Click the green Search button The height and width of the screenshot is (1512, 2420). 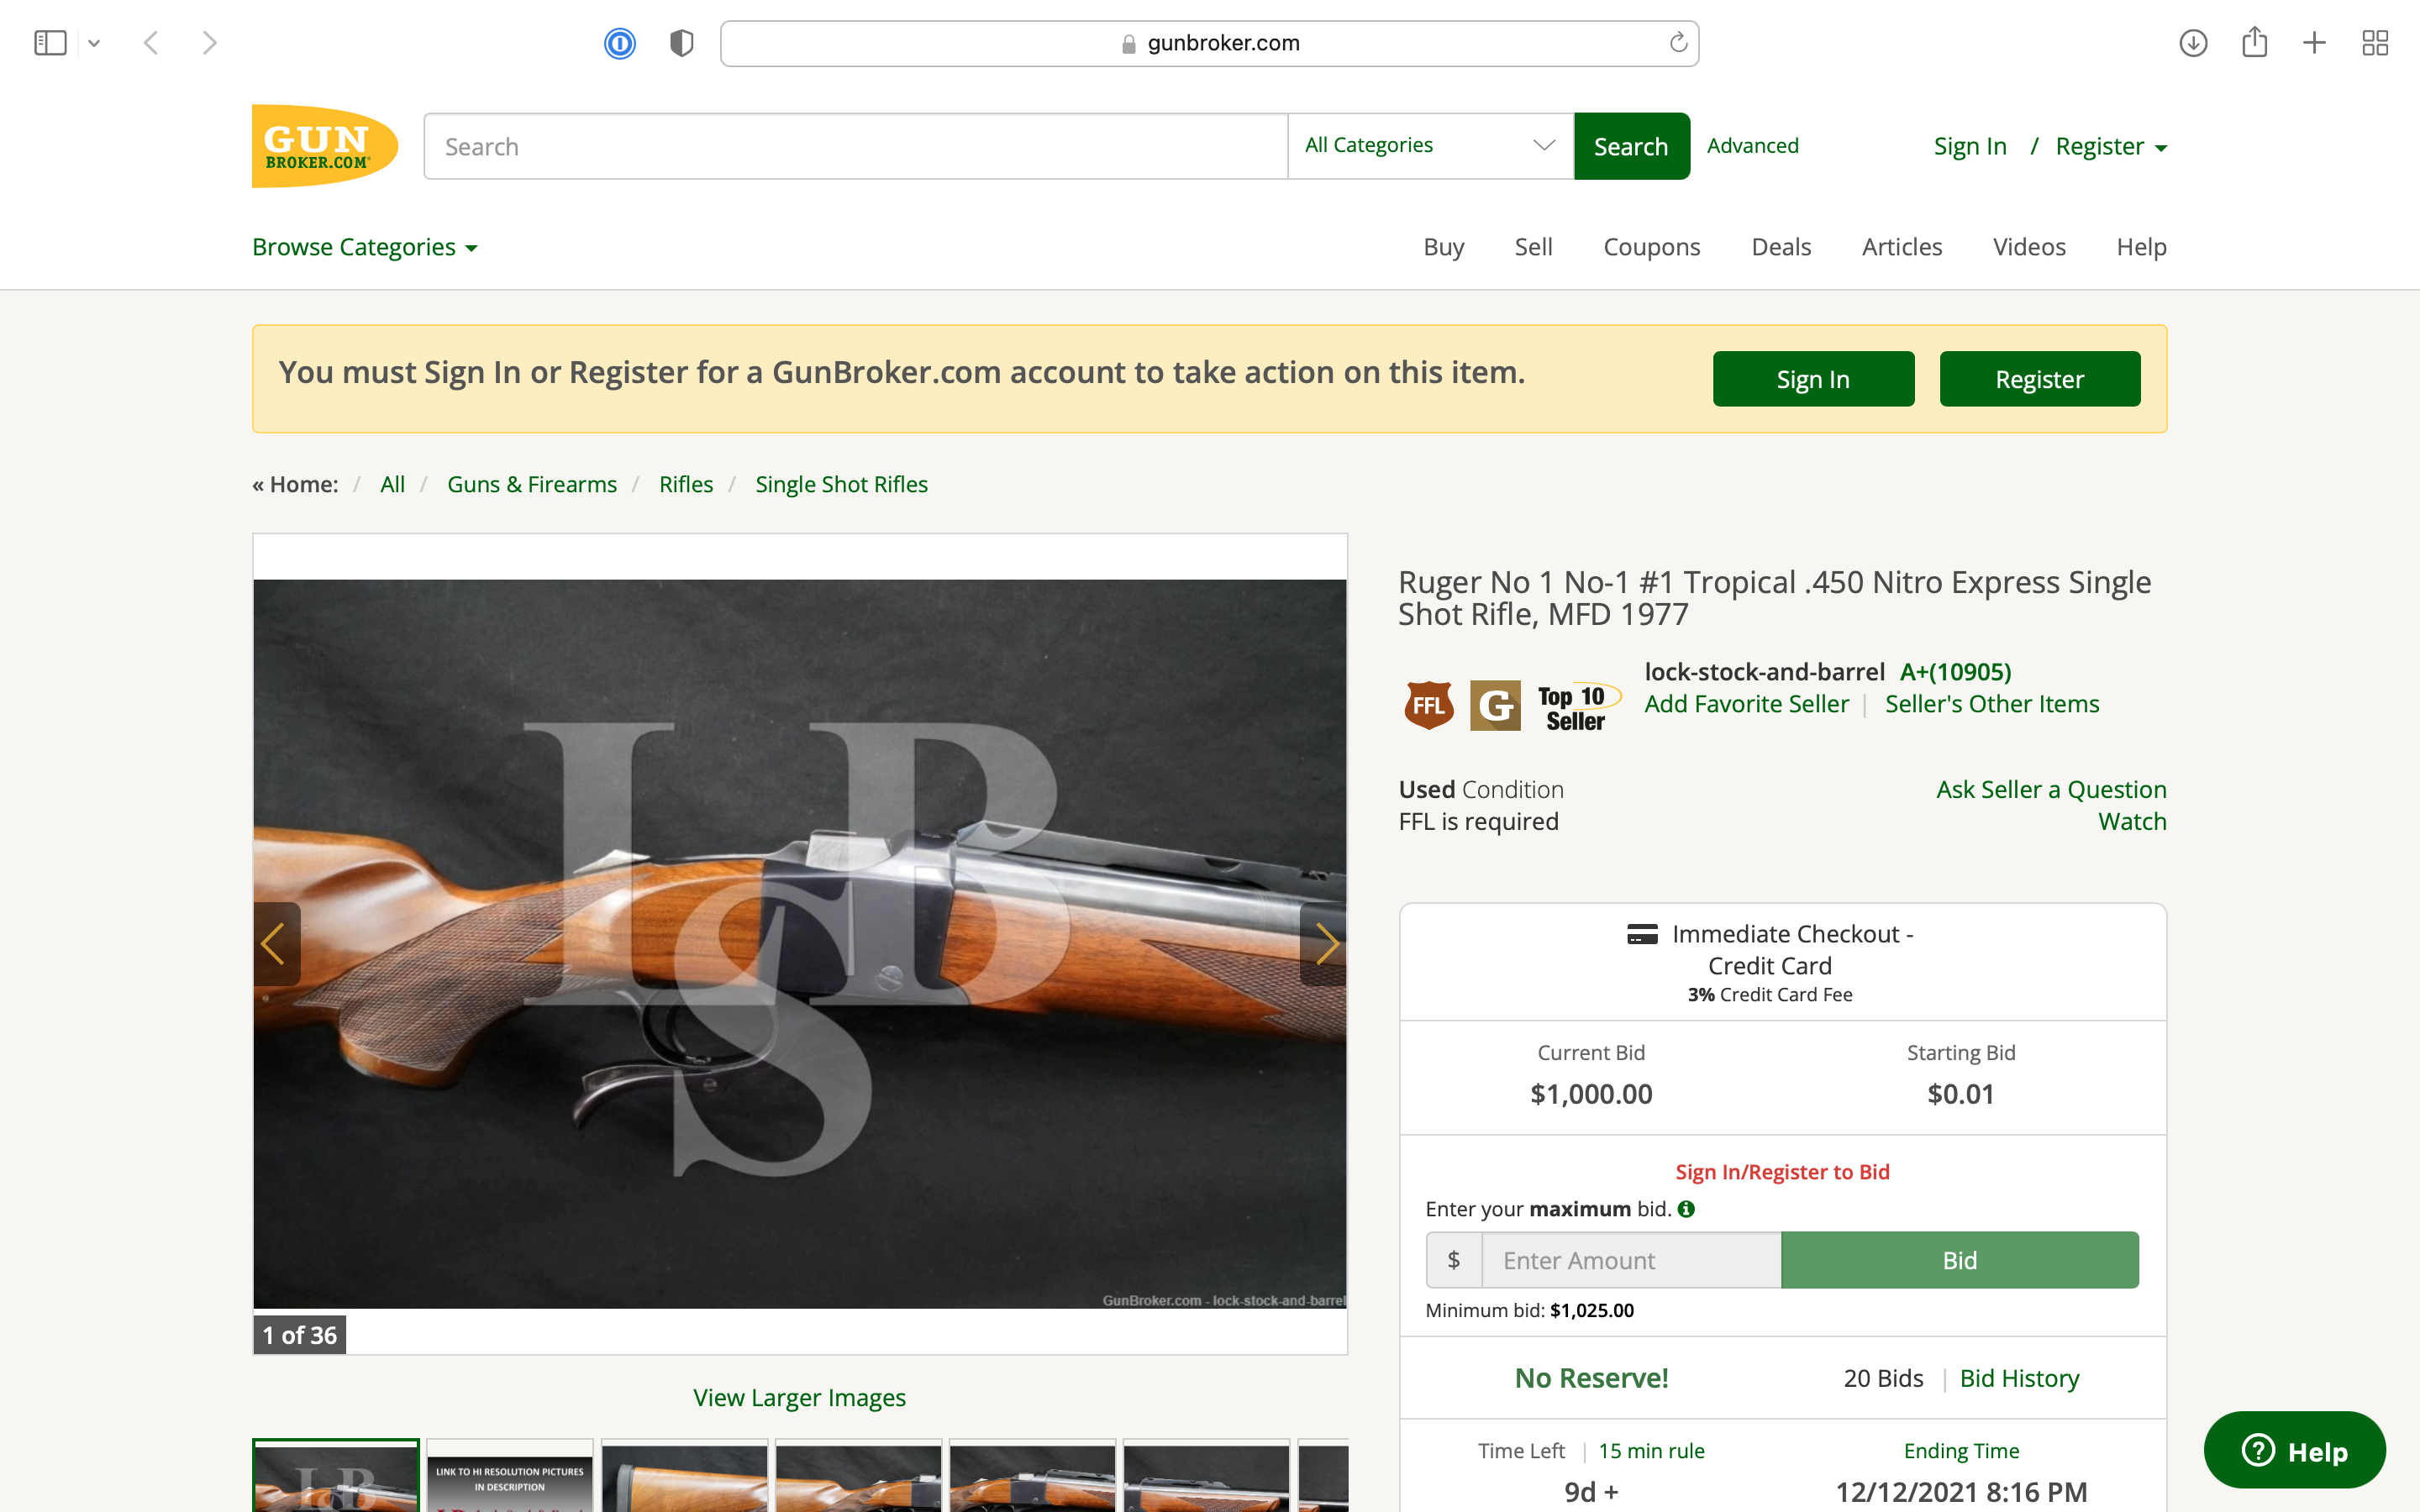coord(1632,146)
